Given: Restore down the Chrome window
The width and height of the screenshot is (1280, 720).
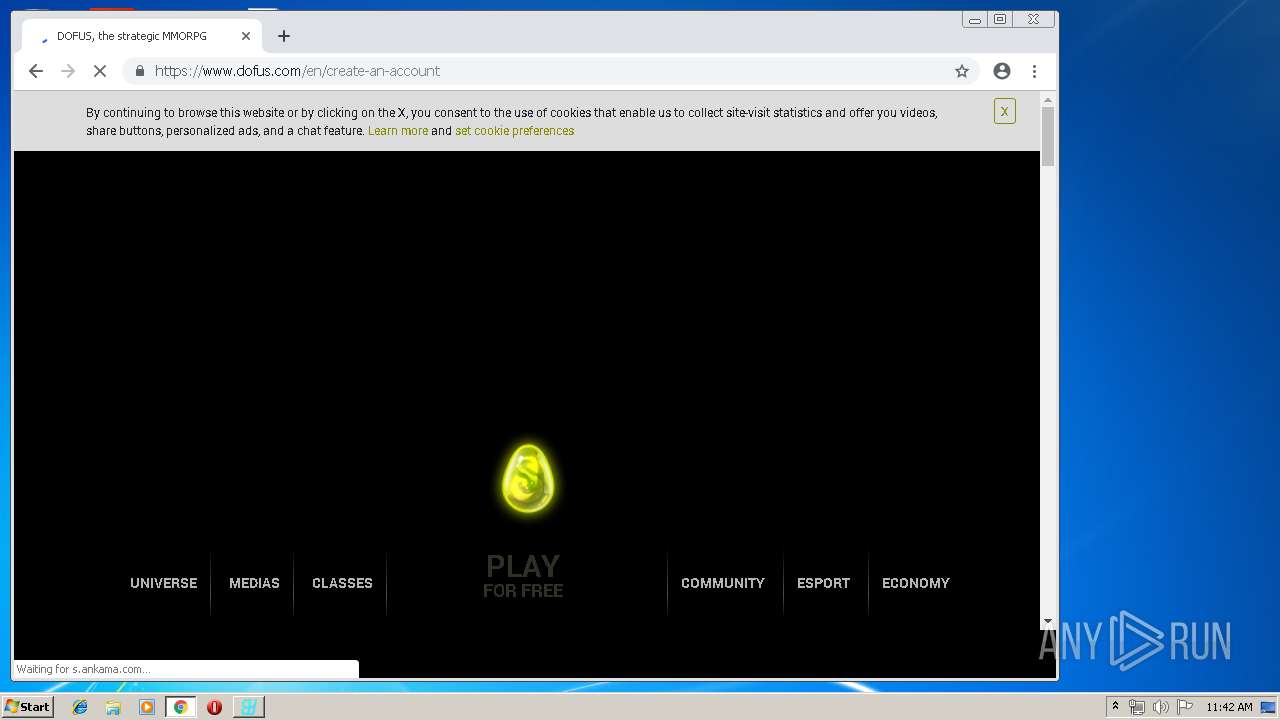Looking at the screenshot, I should click(1000, 19).
